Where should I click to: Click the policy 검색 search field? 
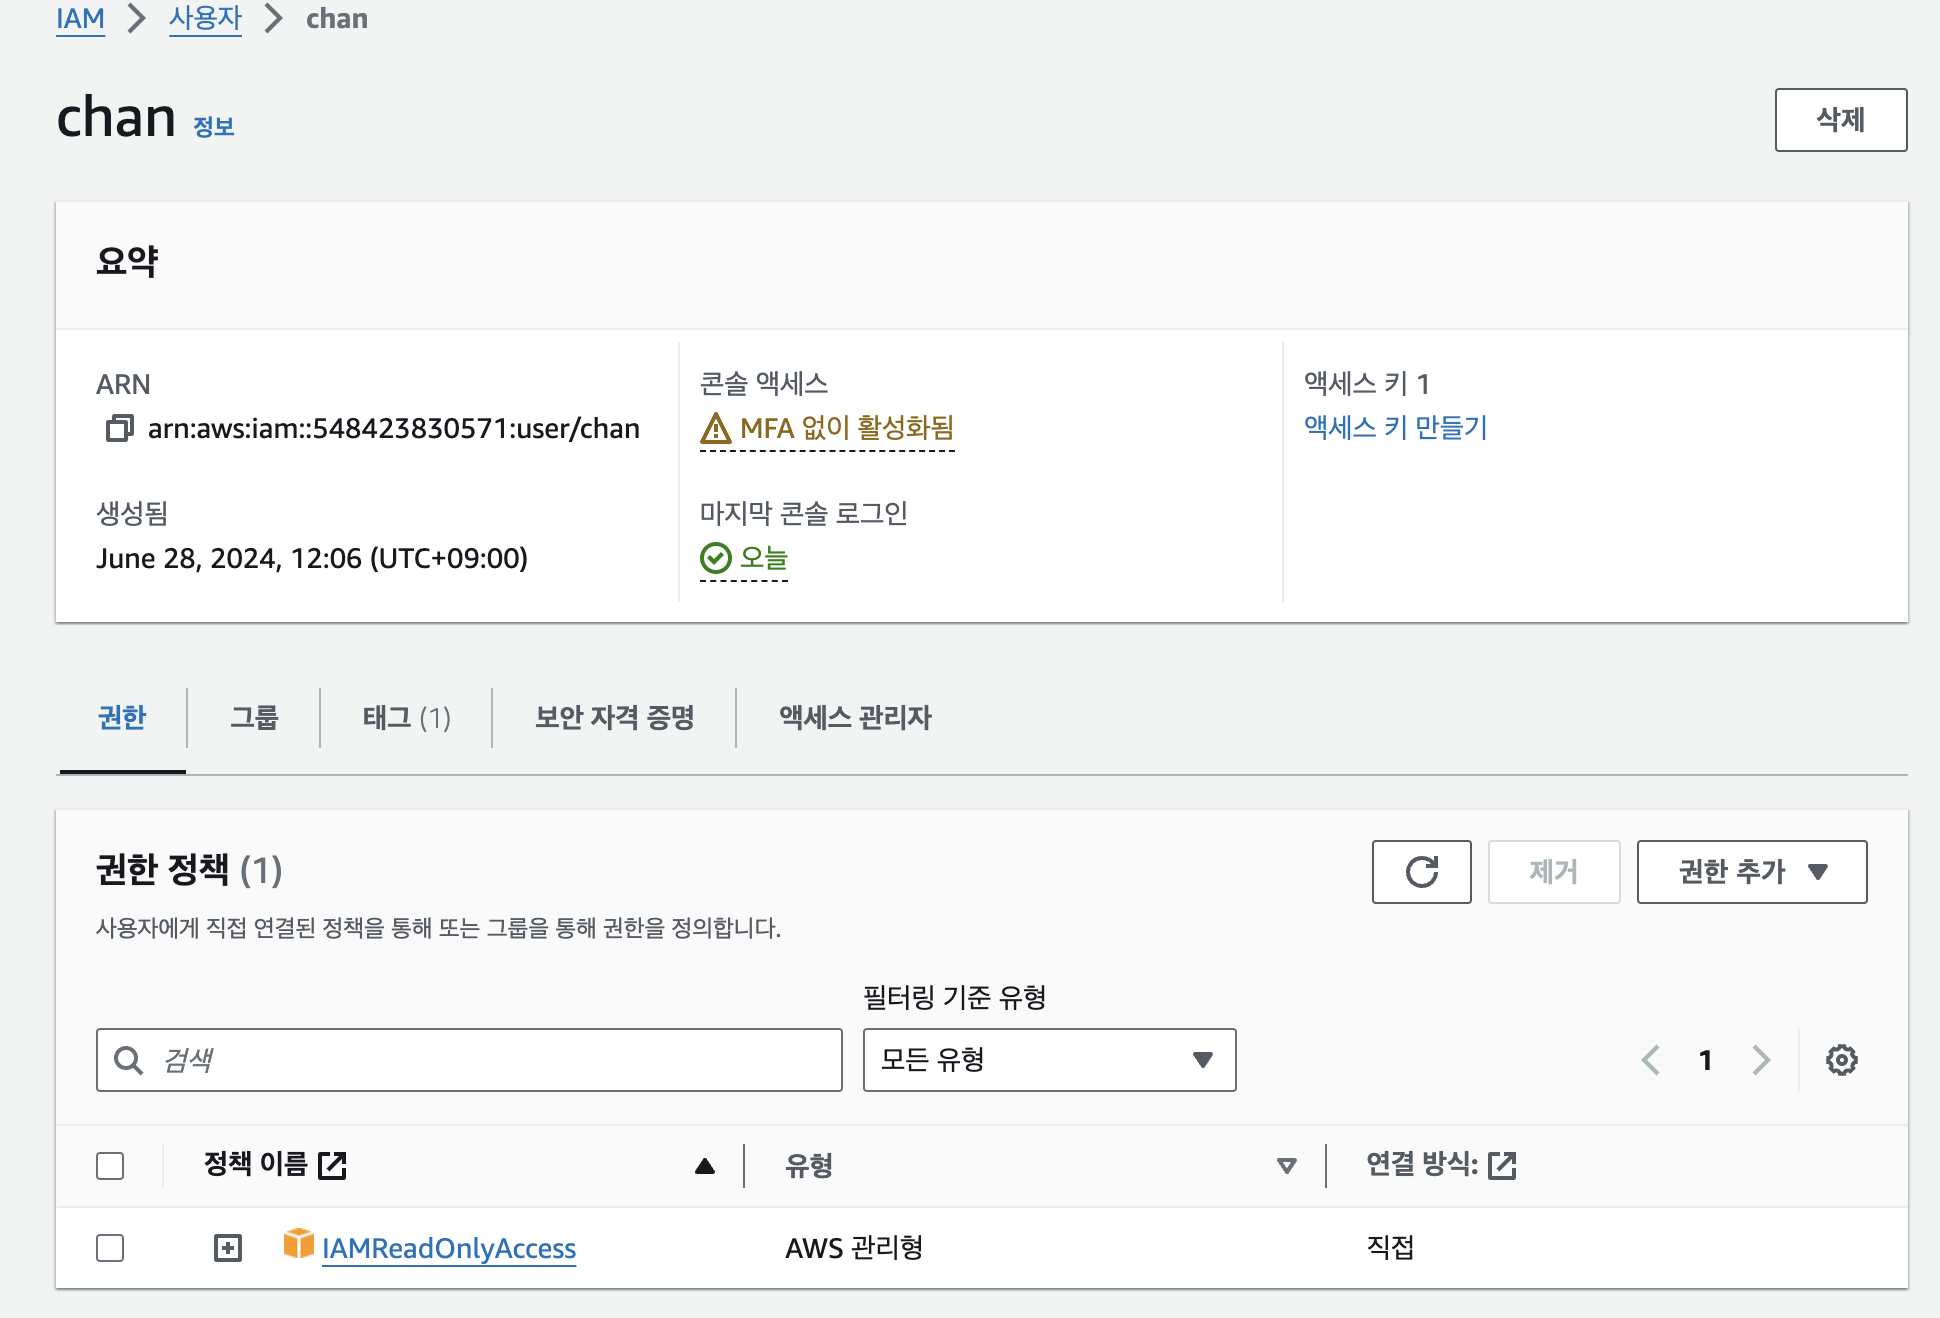490,1060
